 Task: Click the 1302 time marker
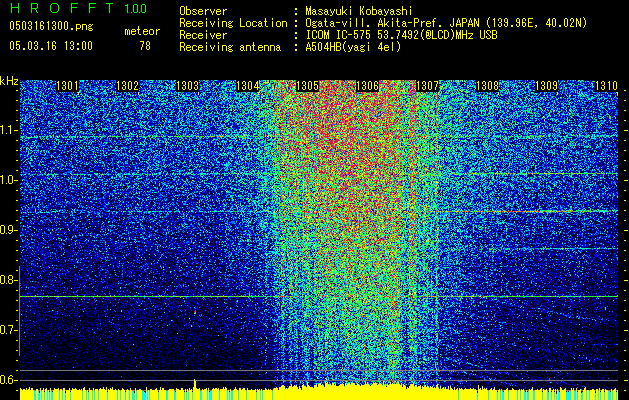pos(128,86)
